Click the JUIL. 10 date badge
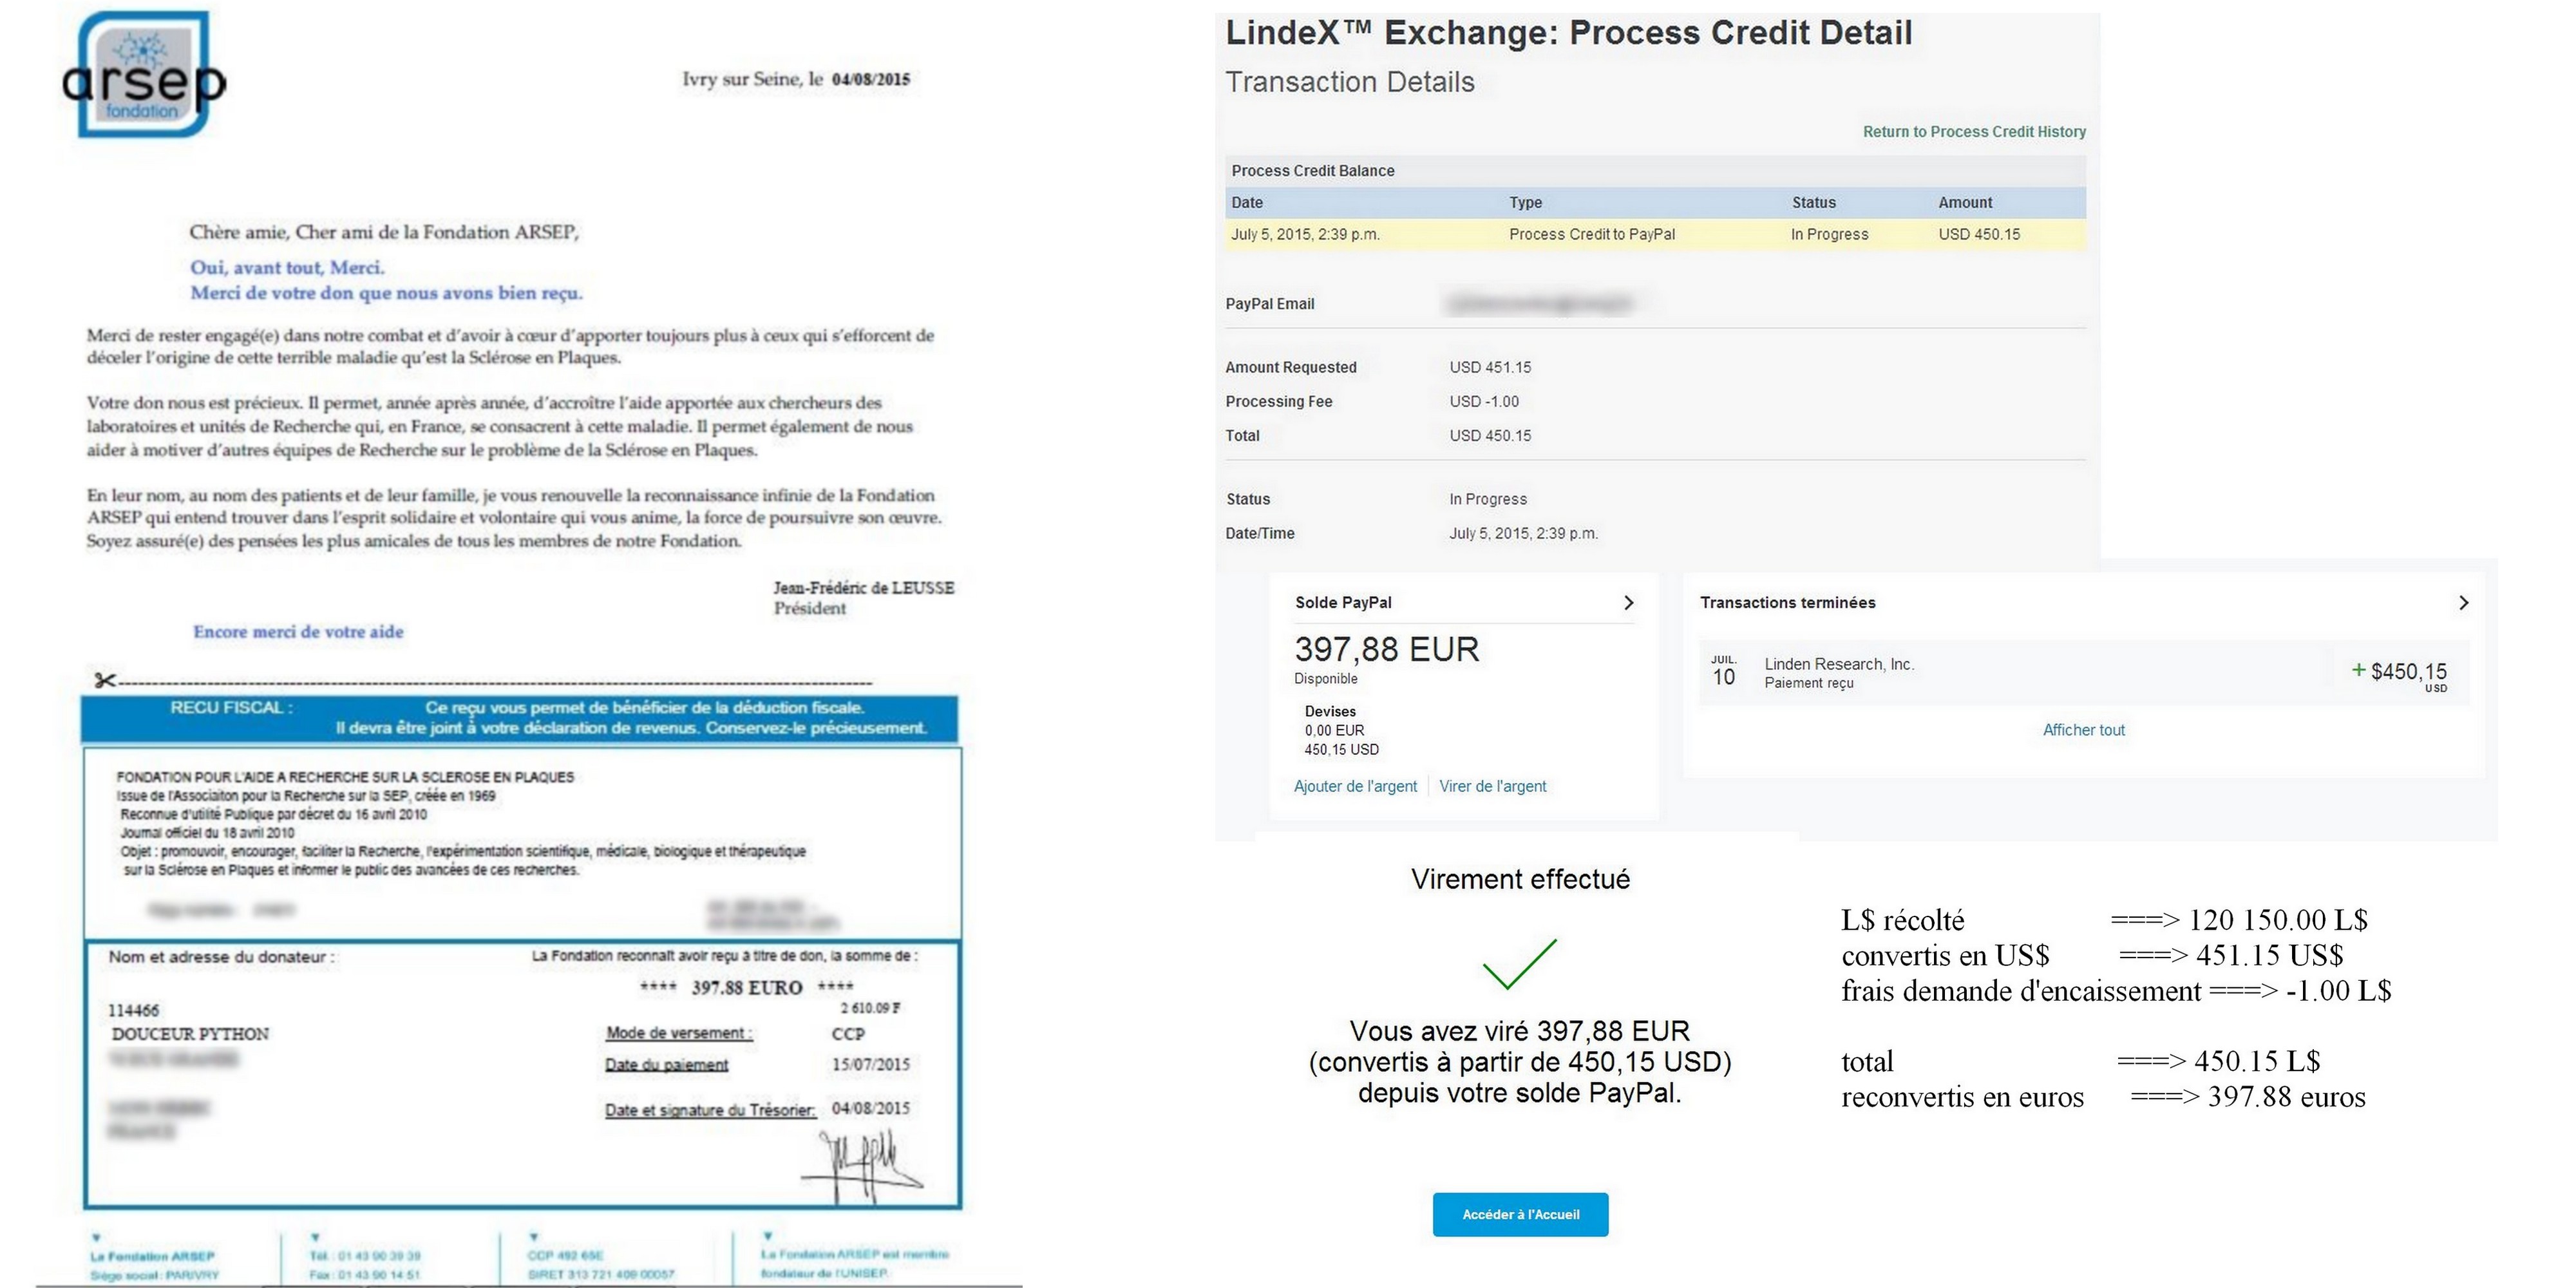 point(1723,671)
